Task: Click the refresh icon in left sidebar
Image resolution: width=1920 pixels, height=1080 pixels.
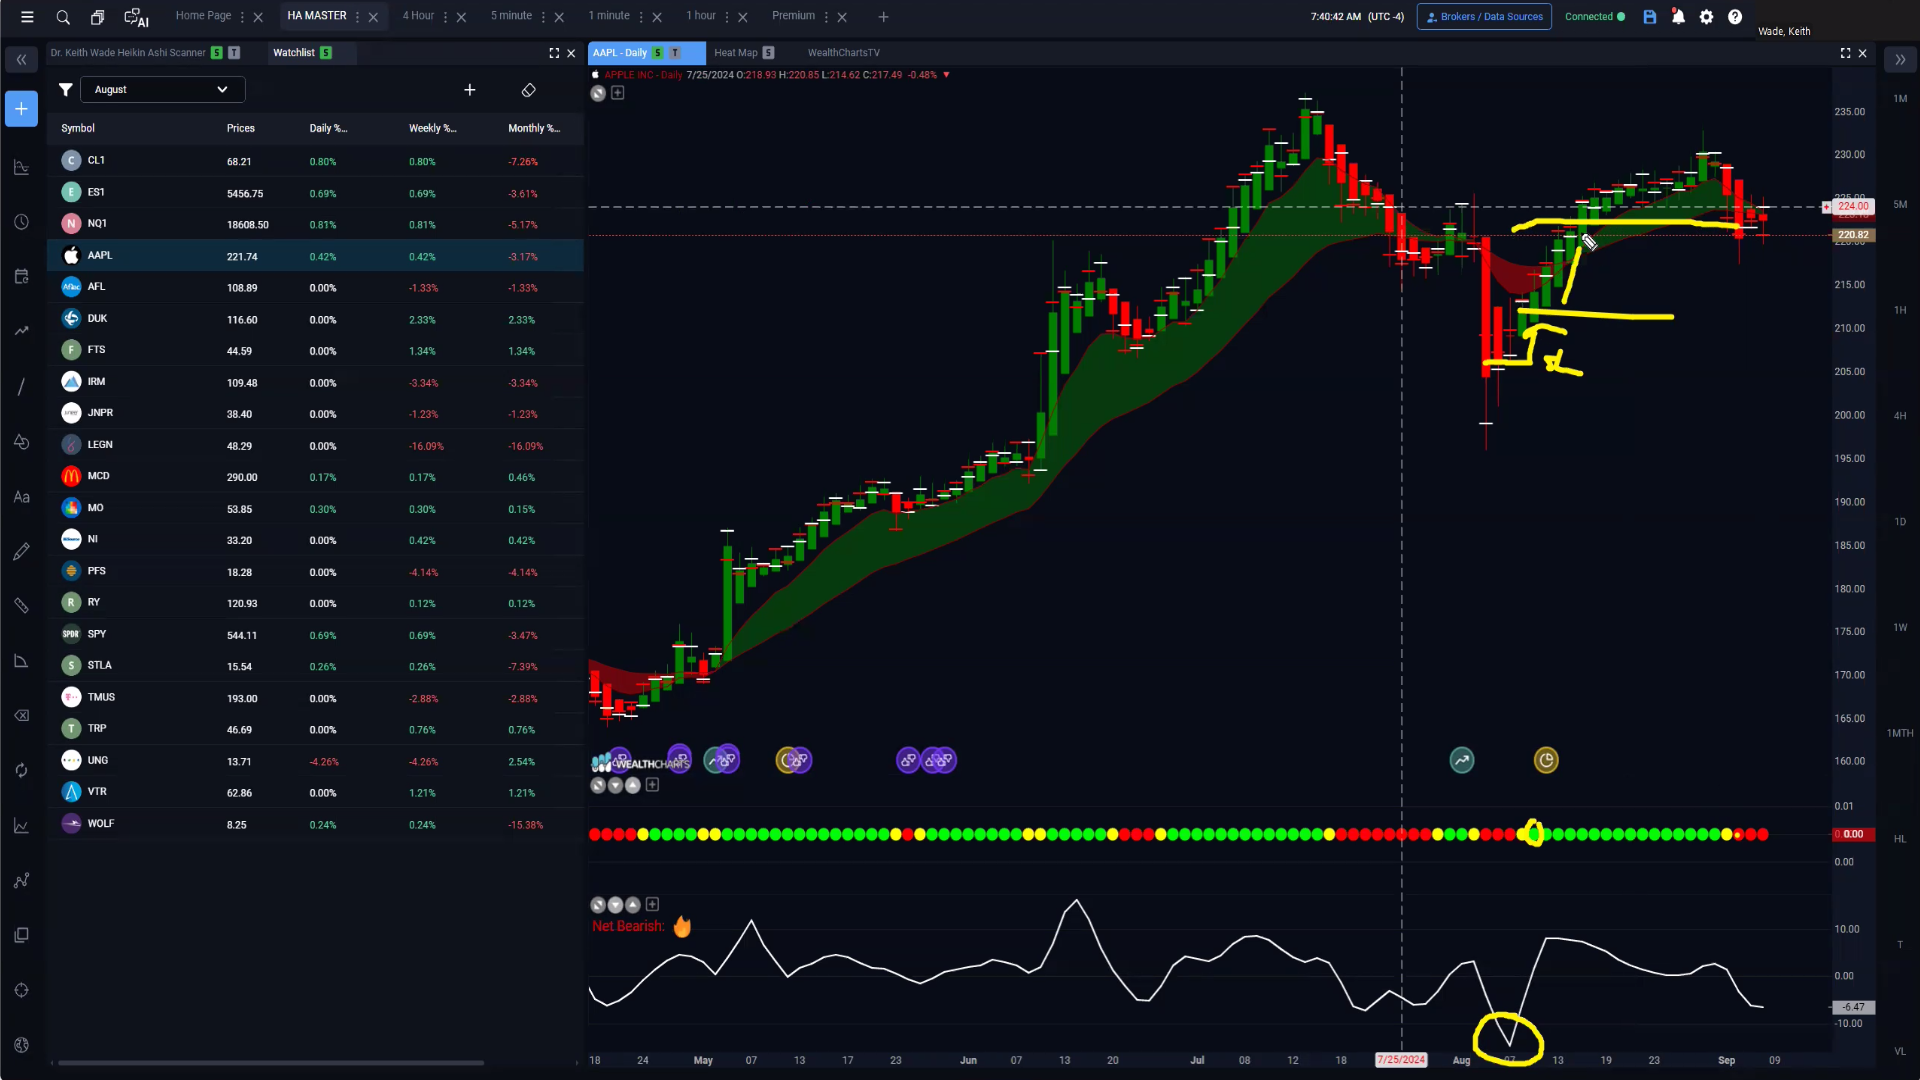Action: 21,771
